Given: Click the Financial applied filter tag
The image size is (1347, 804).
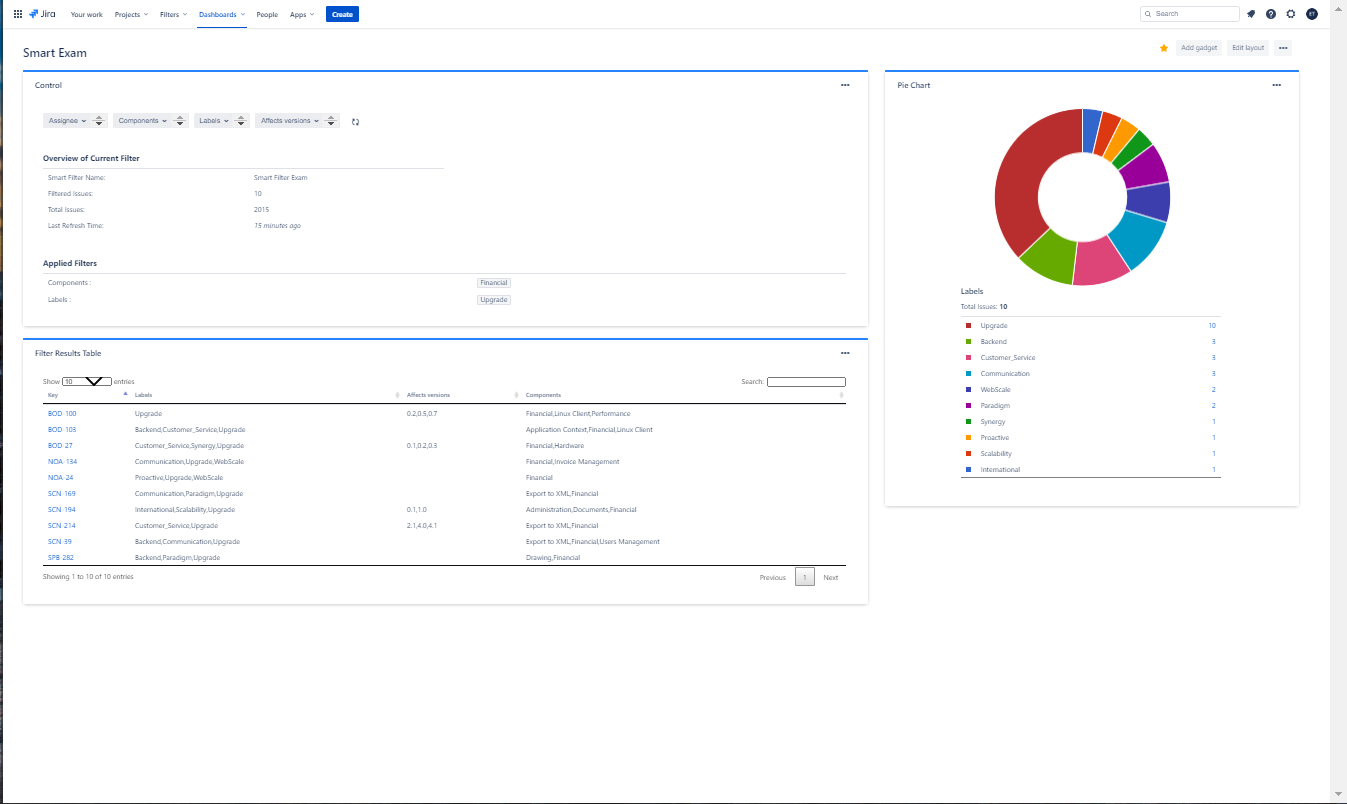Looking at the screenshot, I should point(494,283).
